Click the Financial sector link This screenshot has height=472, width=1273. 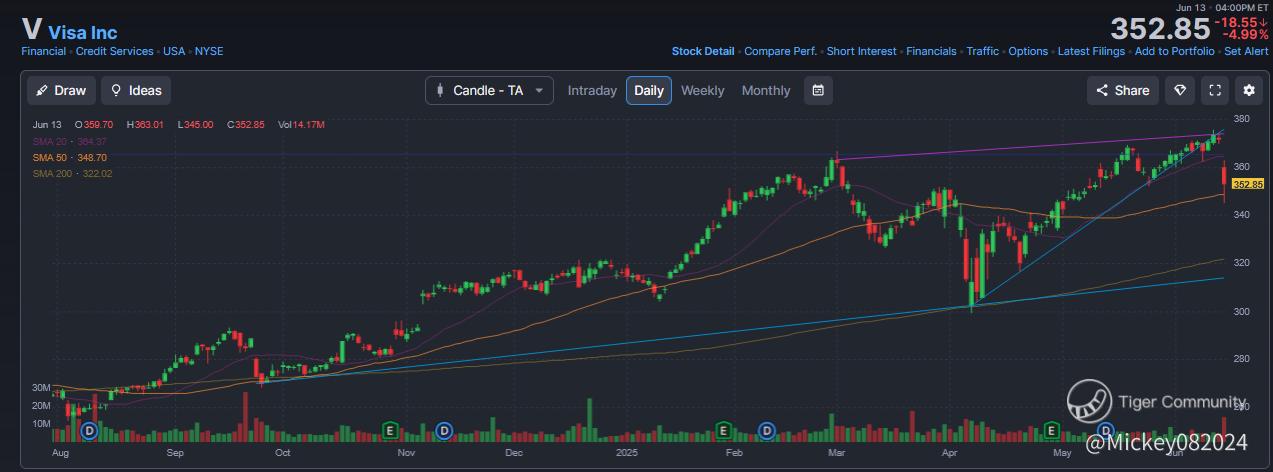(x=44, y=51)
